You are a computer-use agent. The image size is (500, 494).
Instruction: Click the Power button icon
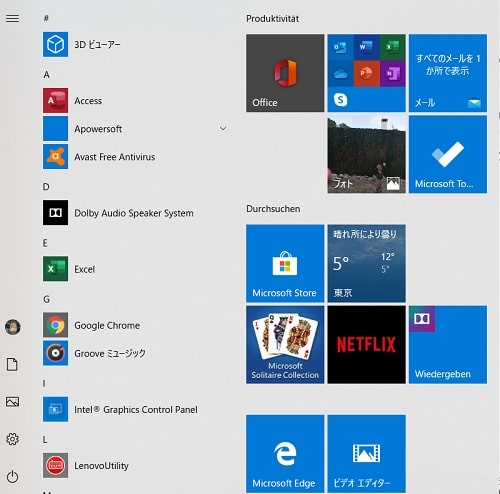[12, 477]
